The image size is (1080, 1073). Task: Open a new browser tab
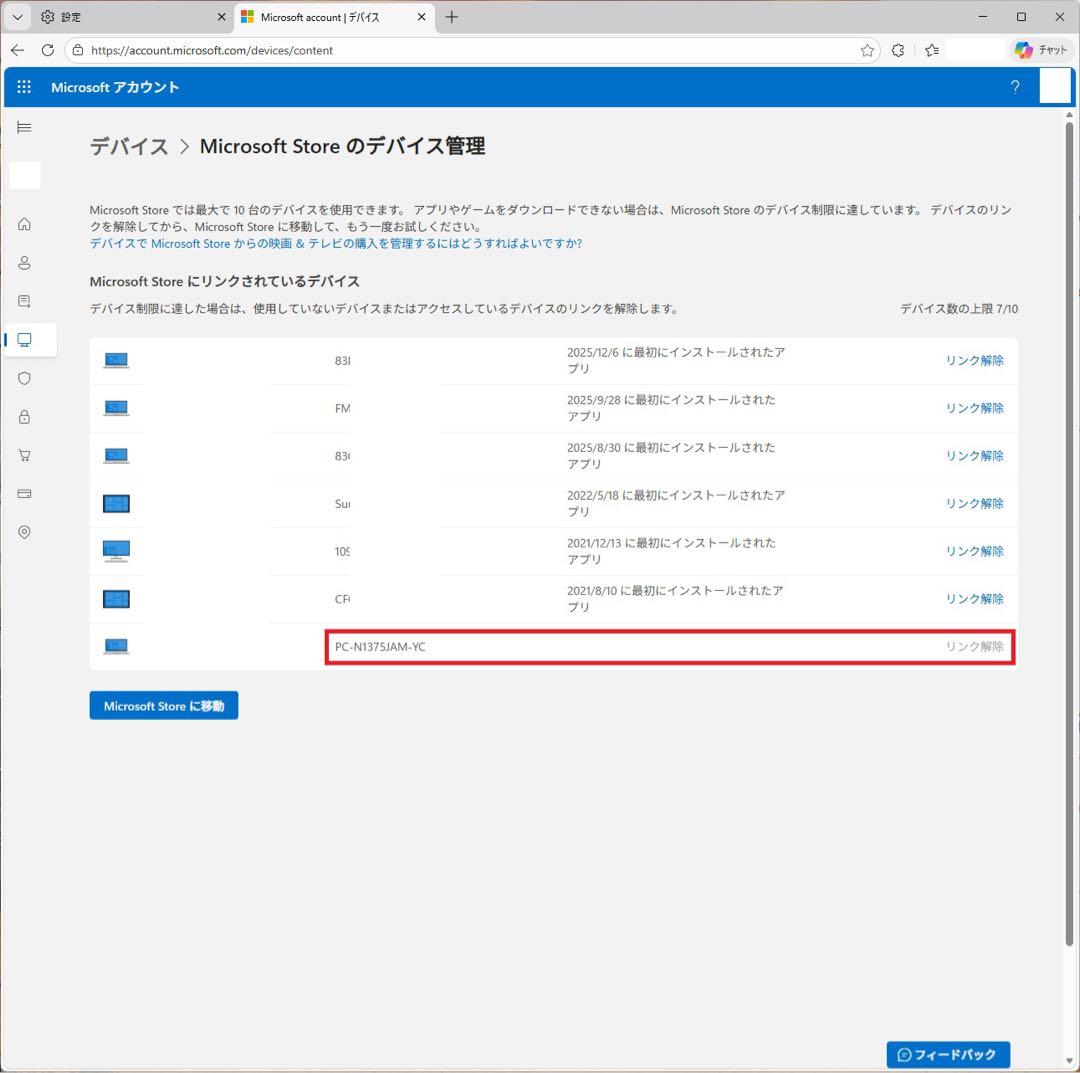454,17
